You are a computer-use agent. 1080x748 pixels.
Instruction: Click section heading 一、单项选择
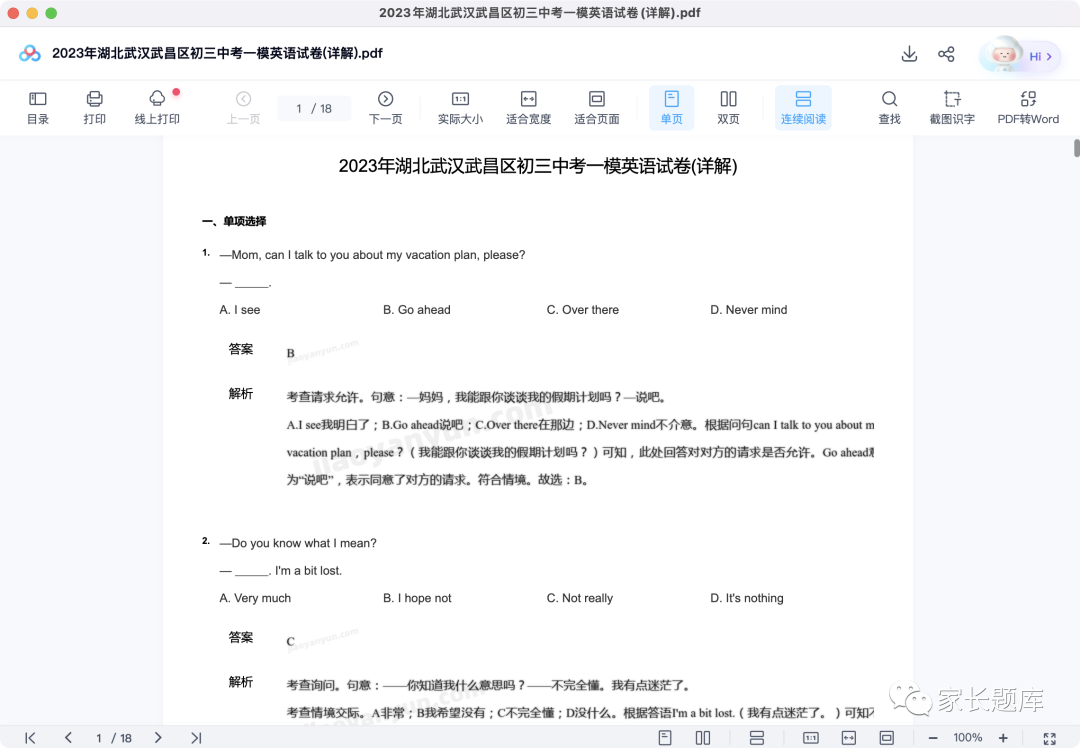(x=234, y=221)
